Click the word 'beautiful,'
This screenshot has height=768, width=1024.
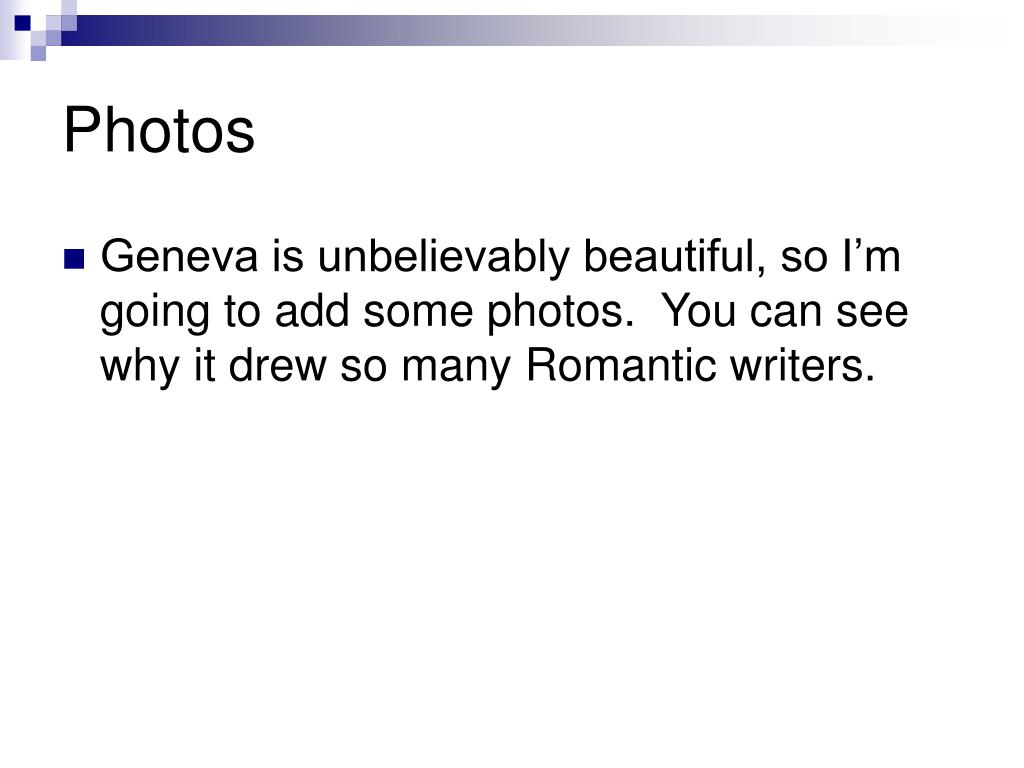pos(675,257)
